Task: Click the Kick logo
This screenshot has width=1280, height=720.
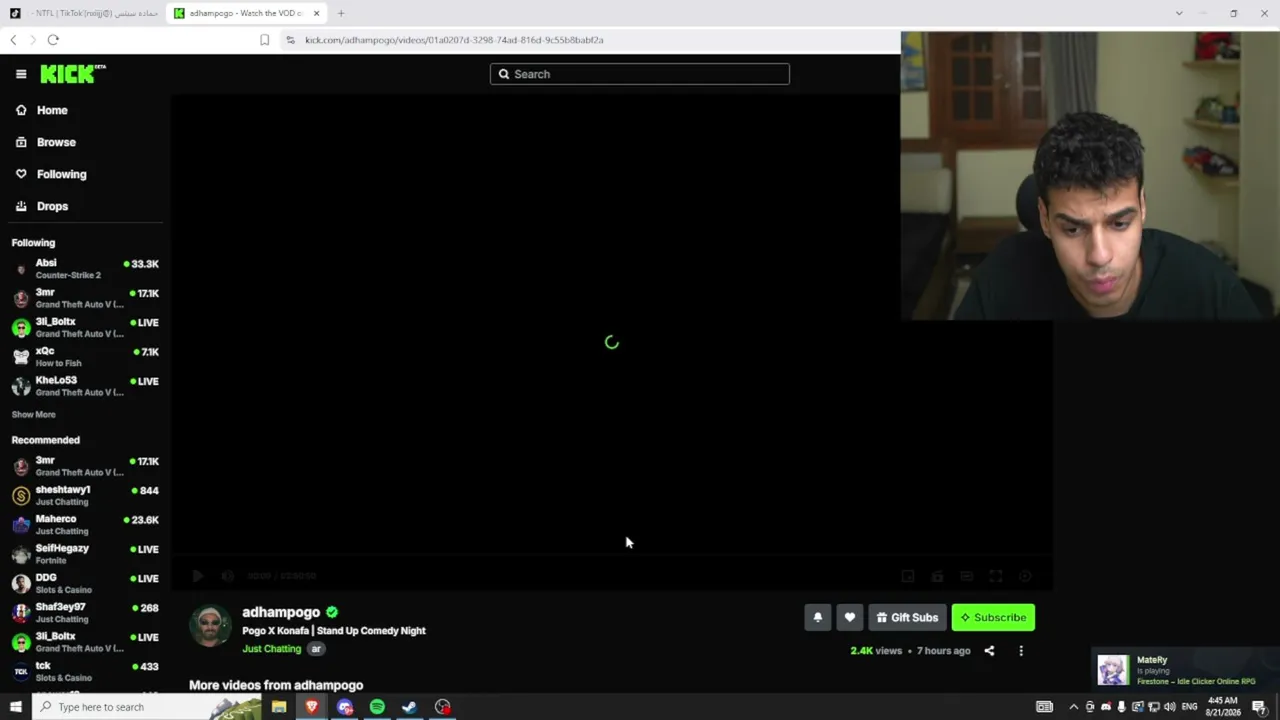Action: [x=72, y=74]
